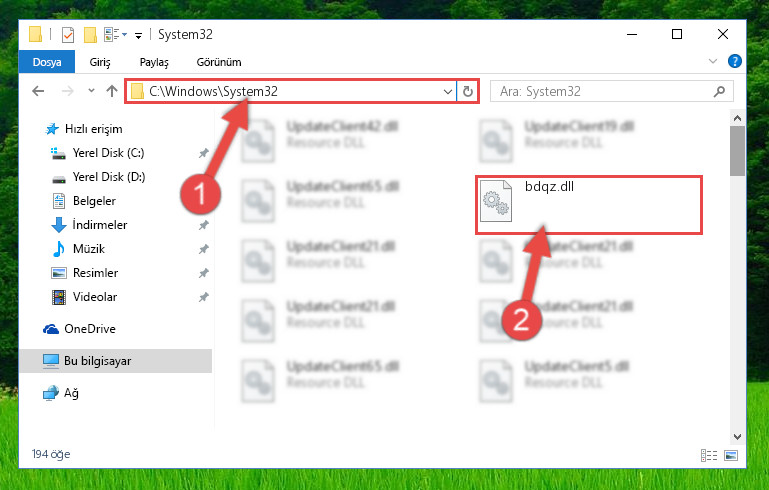The height and width of the screenshot is (490, 769).
Task: Select the bdqz.dll file
Action: click(589, 205)
